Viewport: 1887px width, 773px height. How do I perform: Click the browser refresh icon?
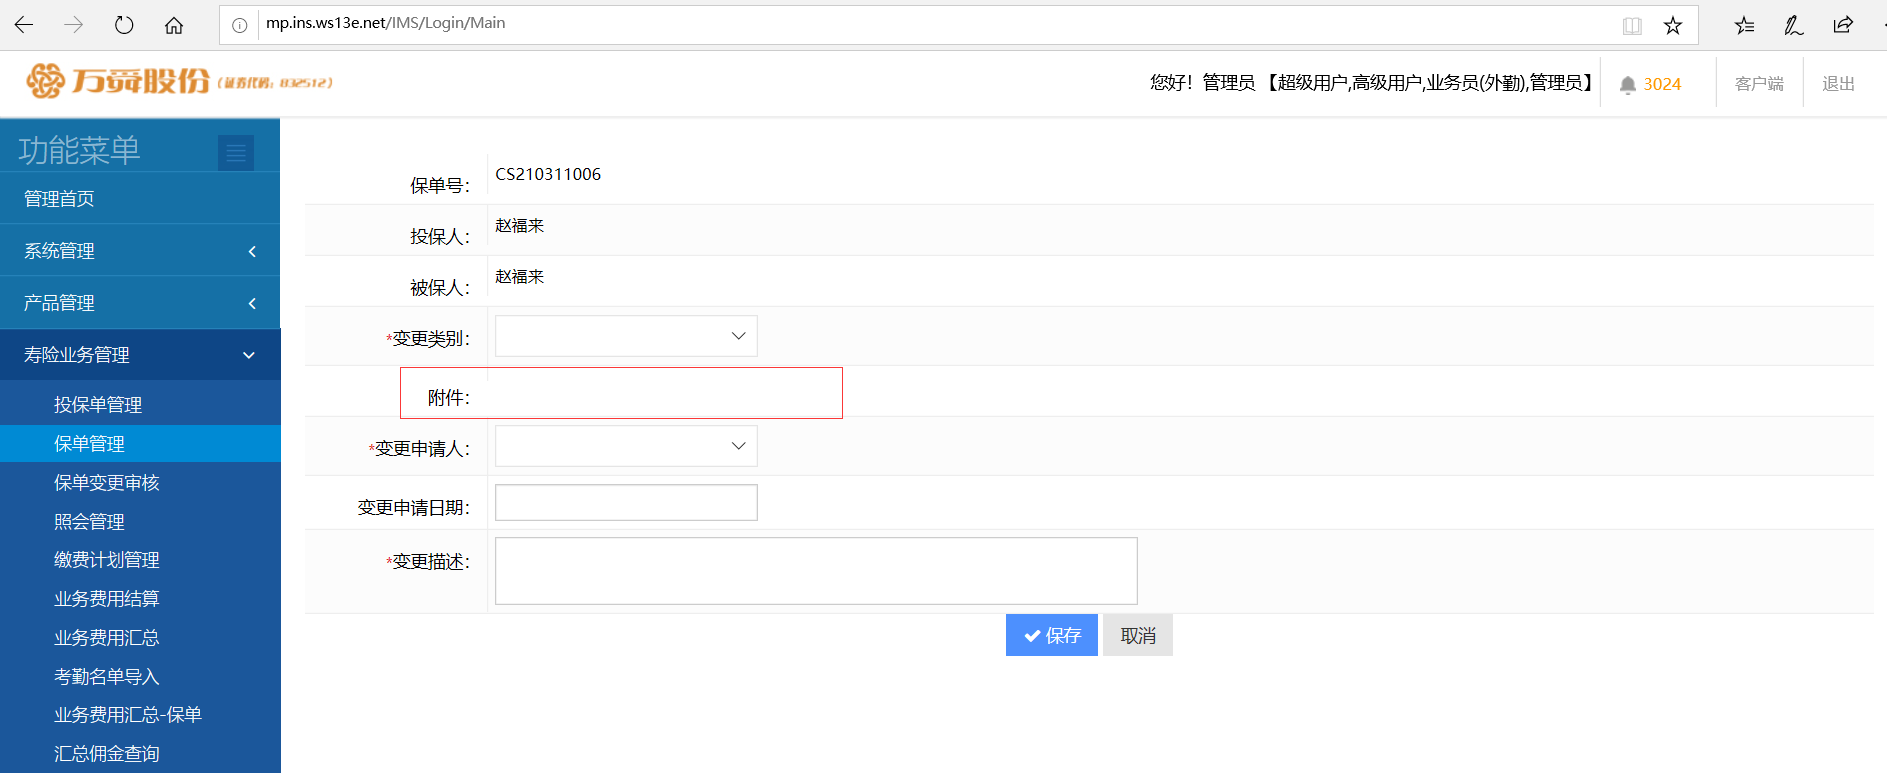(124, 25)
